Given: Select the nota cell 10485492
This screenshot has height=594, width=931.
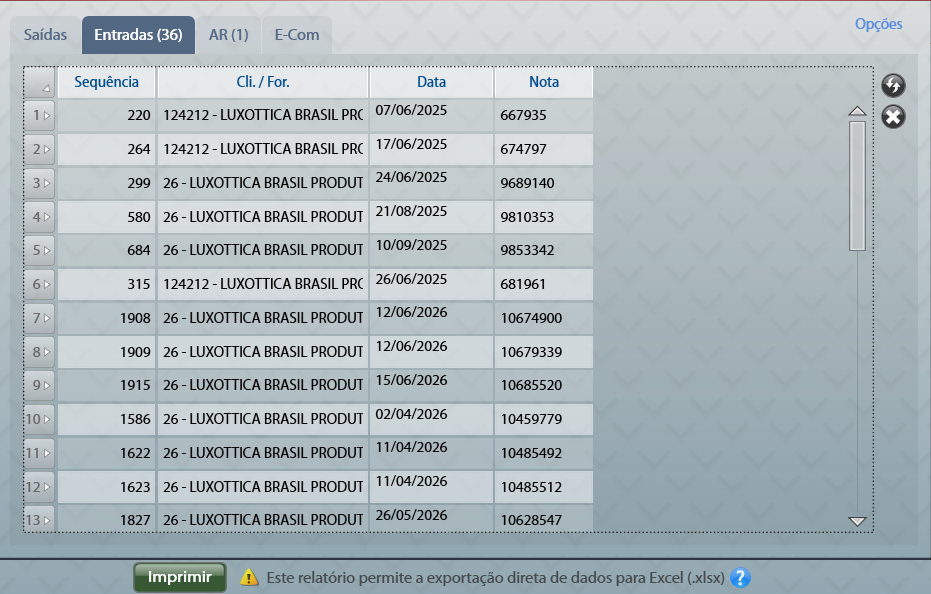Looking at the screenshot, I should 544,453.
